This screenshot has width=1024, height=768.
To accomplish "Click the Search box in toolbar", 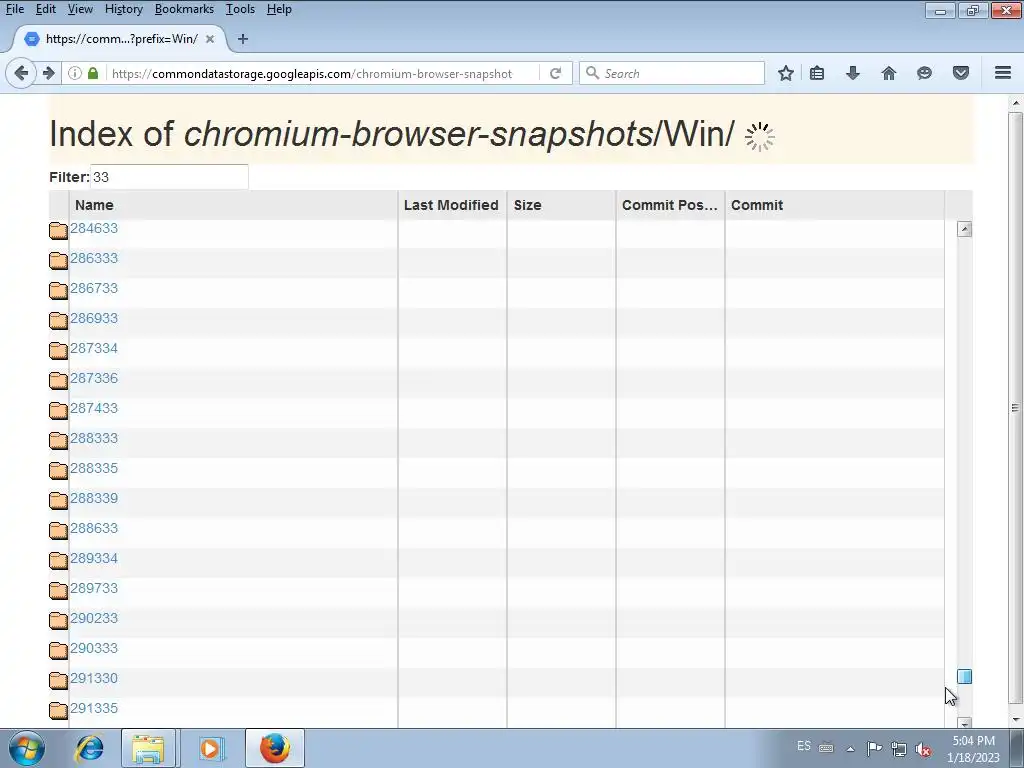I will pyautogui.click(x=672, y=73).
